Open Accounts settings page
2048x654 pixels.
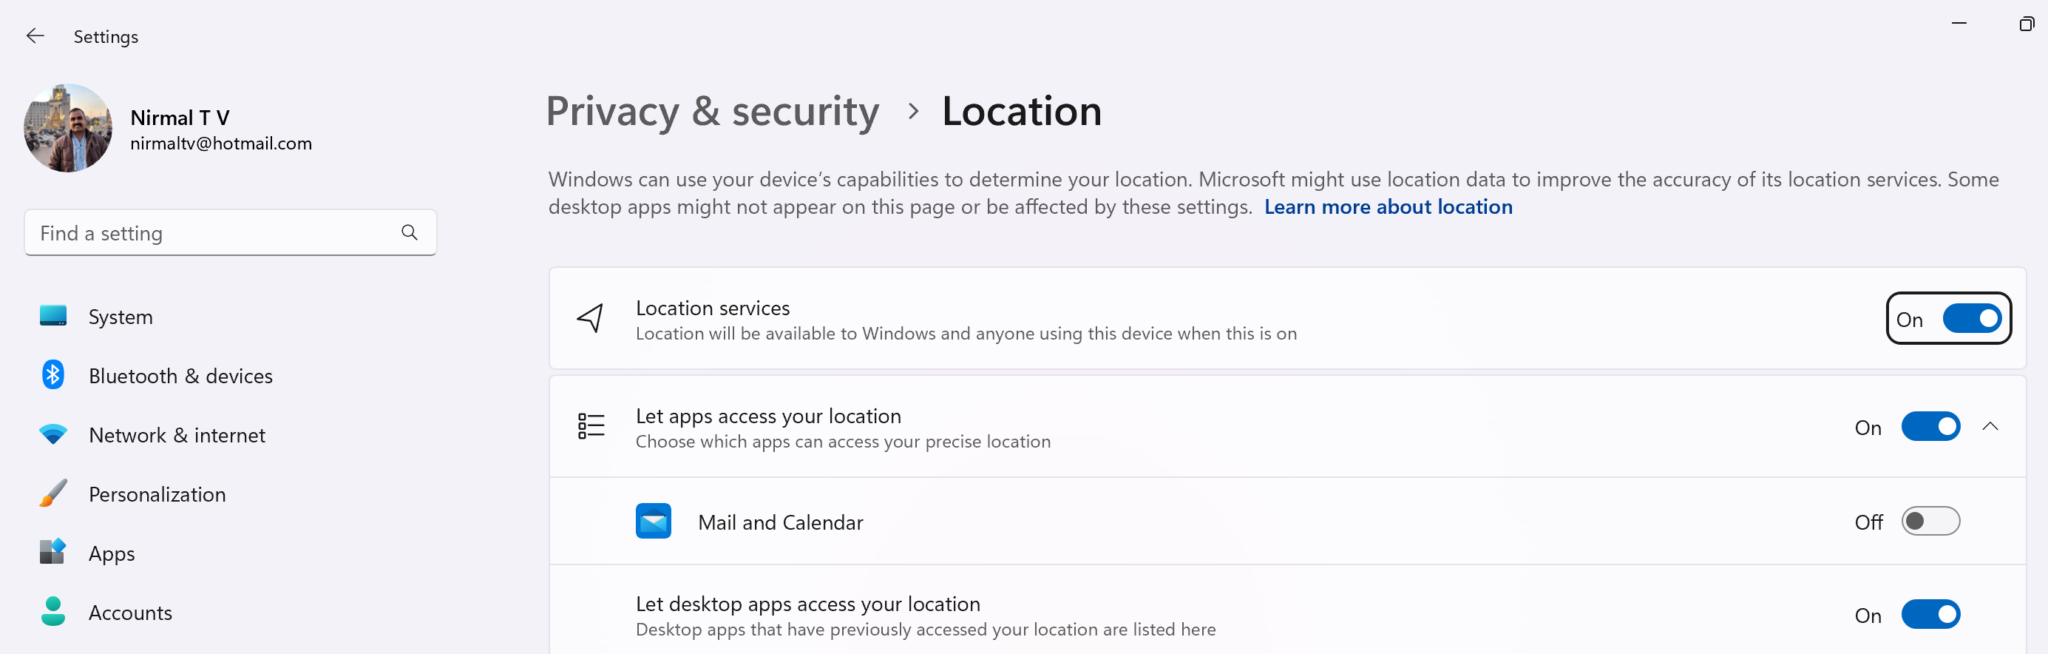coord(131,612)
